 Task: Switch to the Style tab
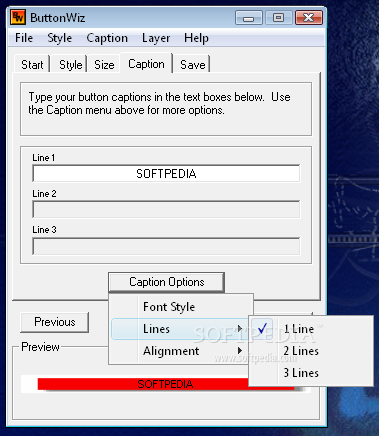(70, 64)
